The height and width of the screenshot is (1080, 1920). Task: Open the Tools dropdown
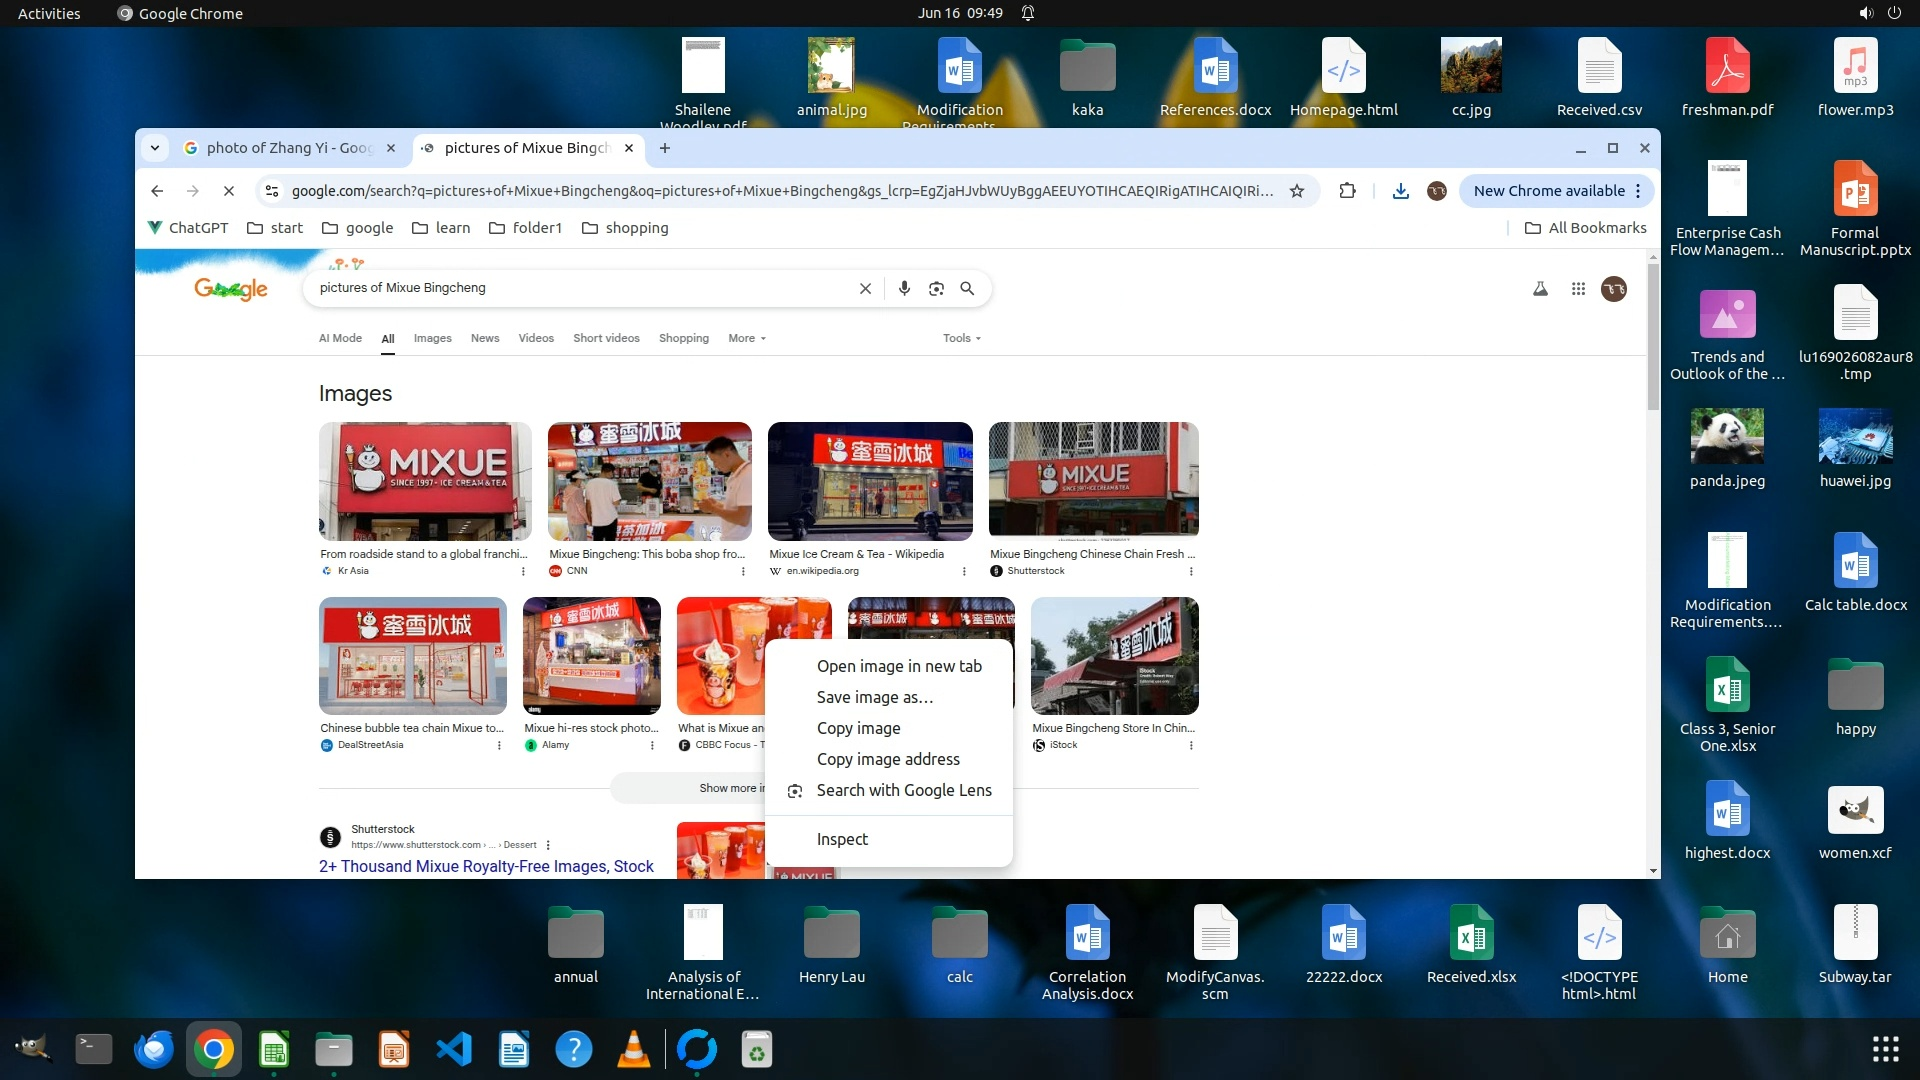tap(961, 338)
